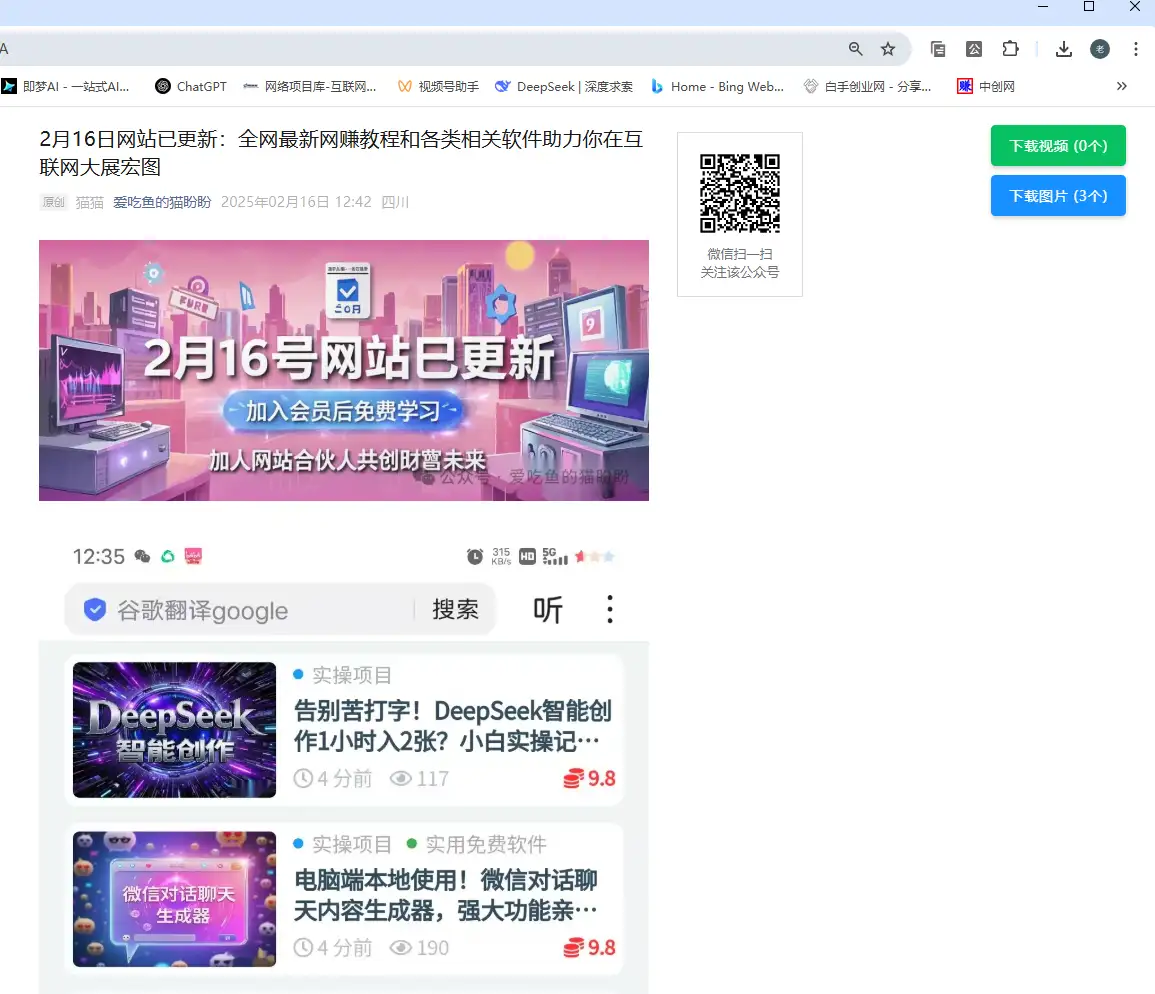
Task: Click the green 下载视频 button
Action: [1058, 146]
